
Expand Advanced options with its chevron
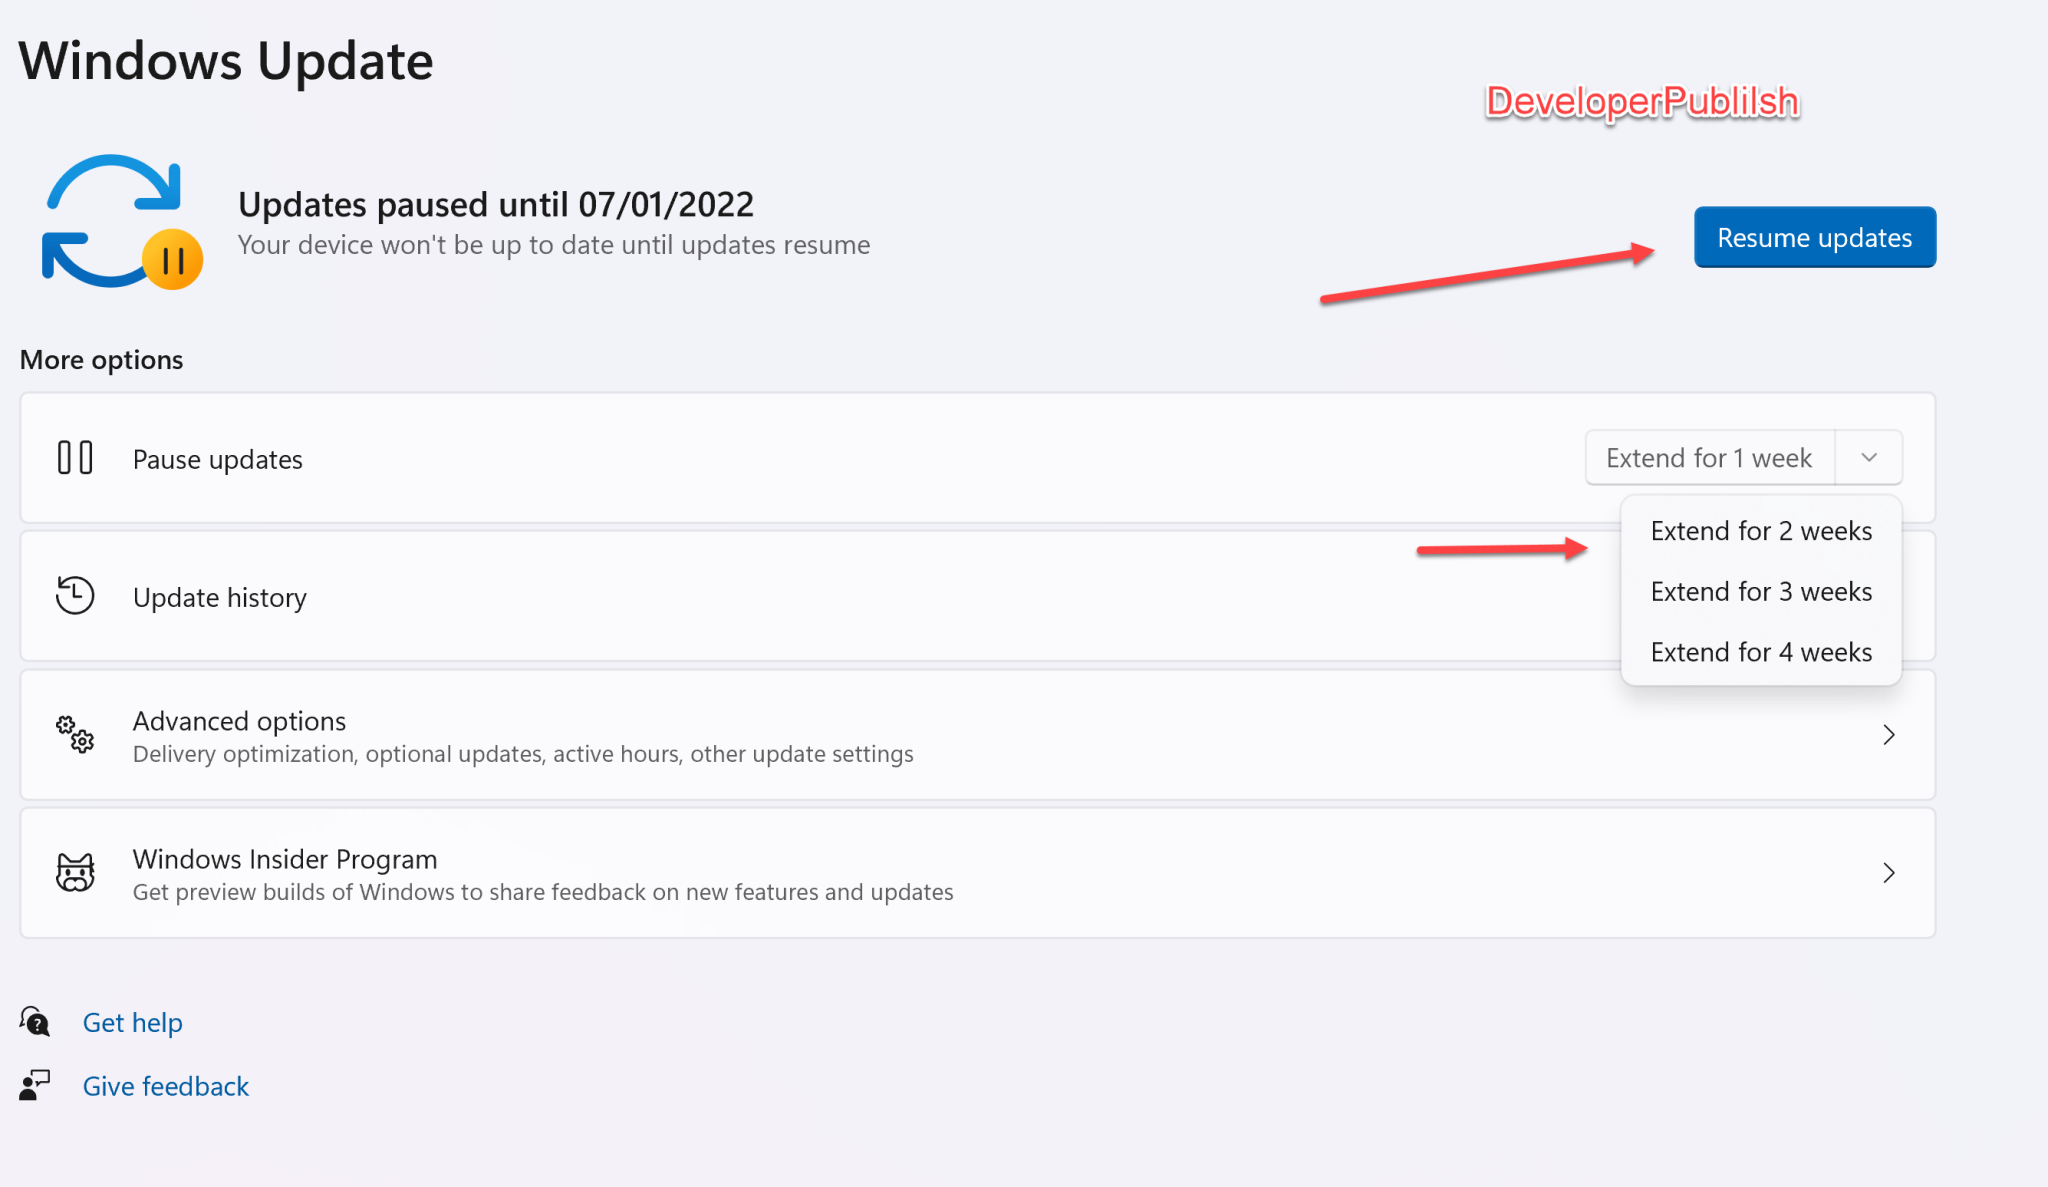[x=1888, y=735]
